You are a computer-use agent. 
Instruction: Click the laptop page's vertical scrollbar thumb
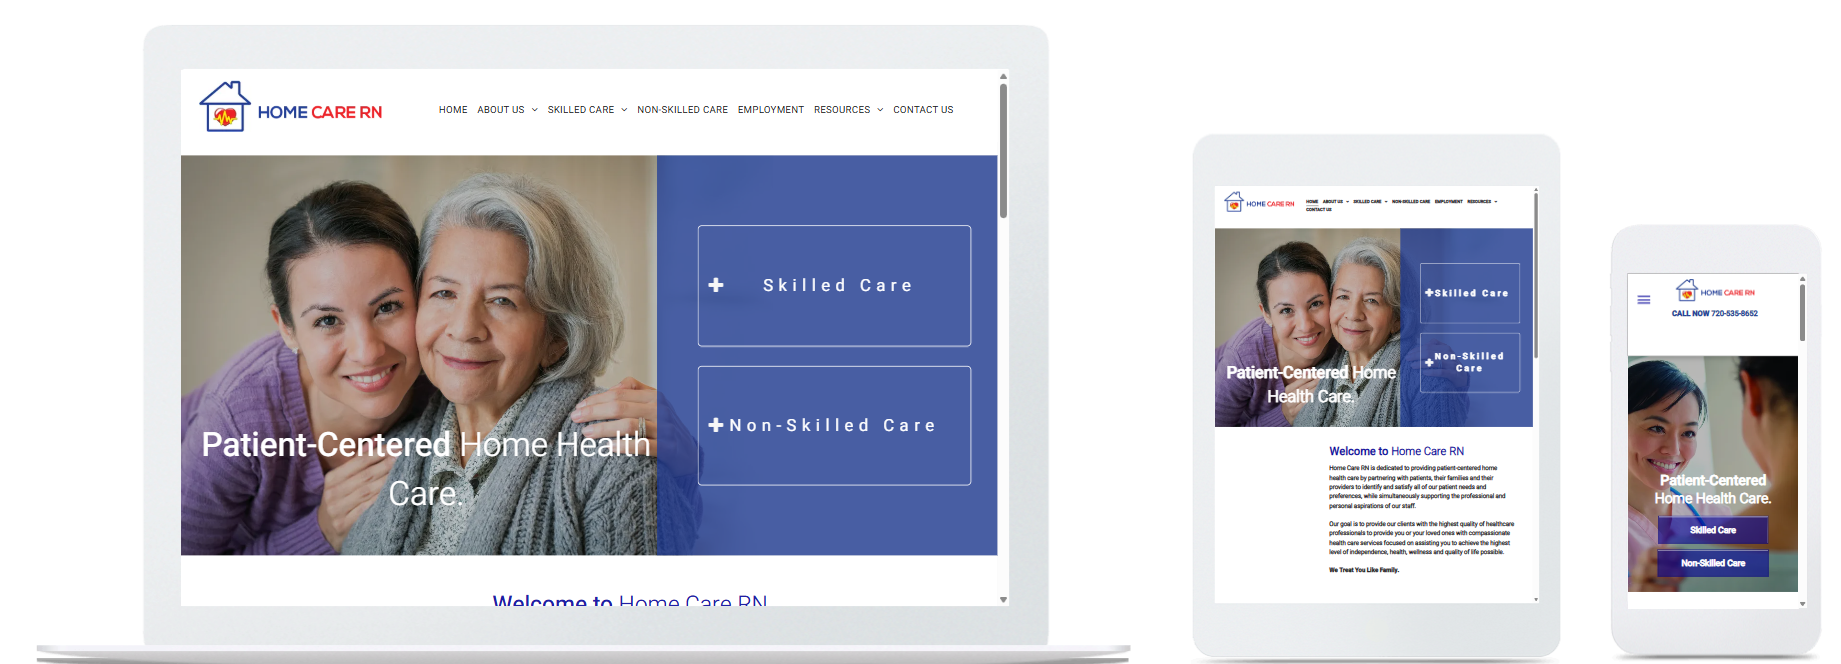click(1003, 150)
